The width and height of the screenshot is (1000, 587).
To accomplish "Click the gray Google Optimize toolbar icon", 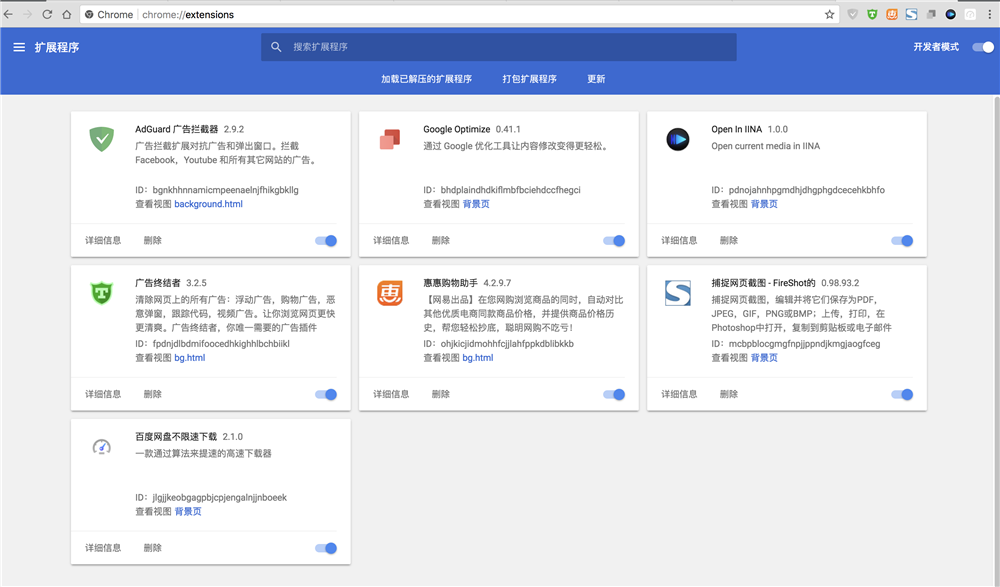I will click(x=931, y=14).
